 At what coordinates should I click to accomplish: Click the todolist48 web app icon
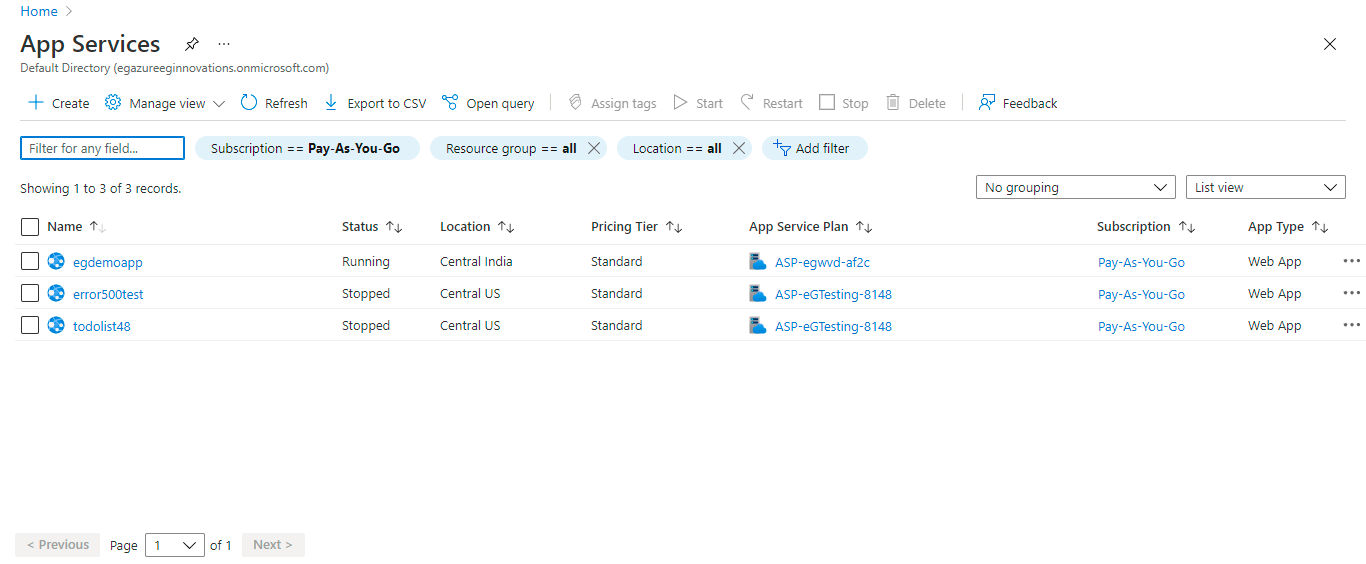56,325
